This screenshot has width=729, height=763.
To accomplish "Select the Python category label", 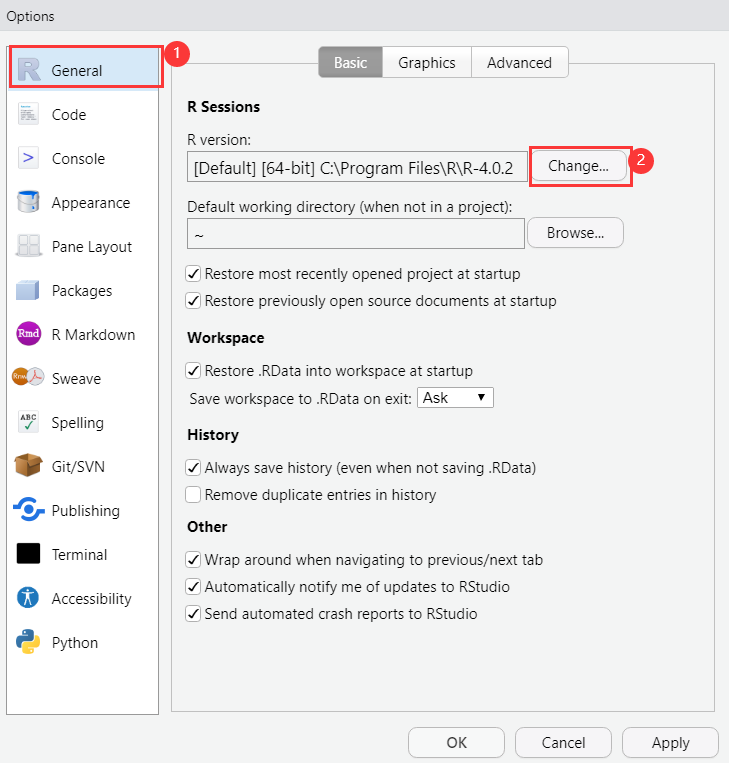I will (75, 643).
